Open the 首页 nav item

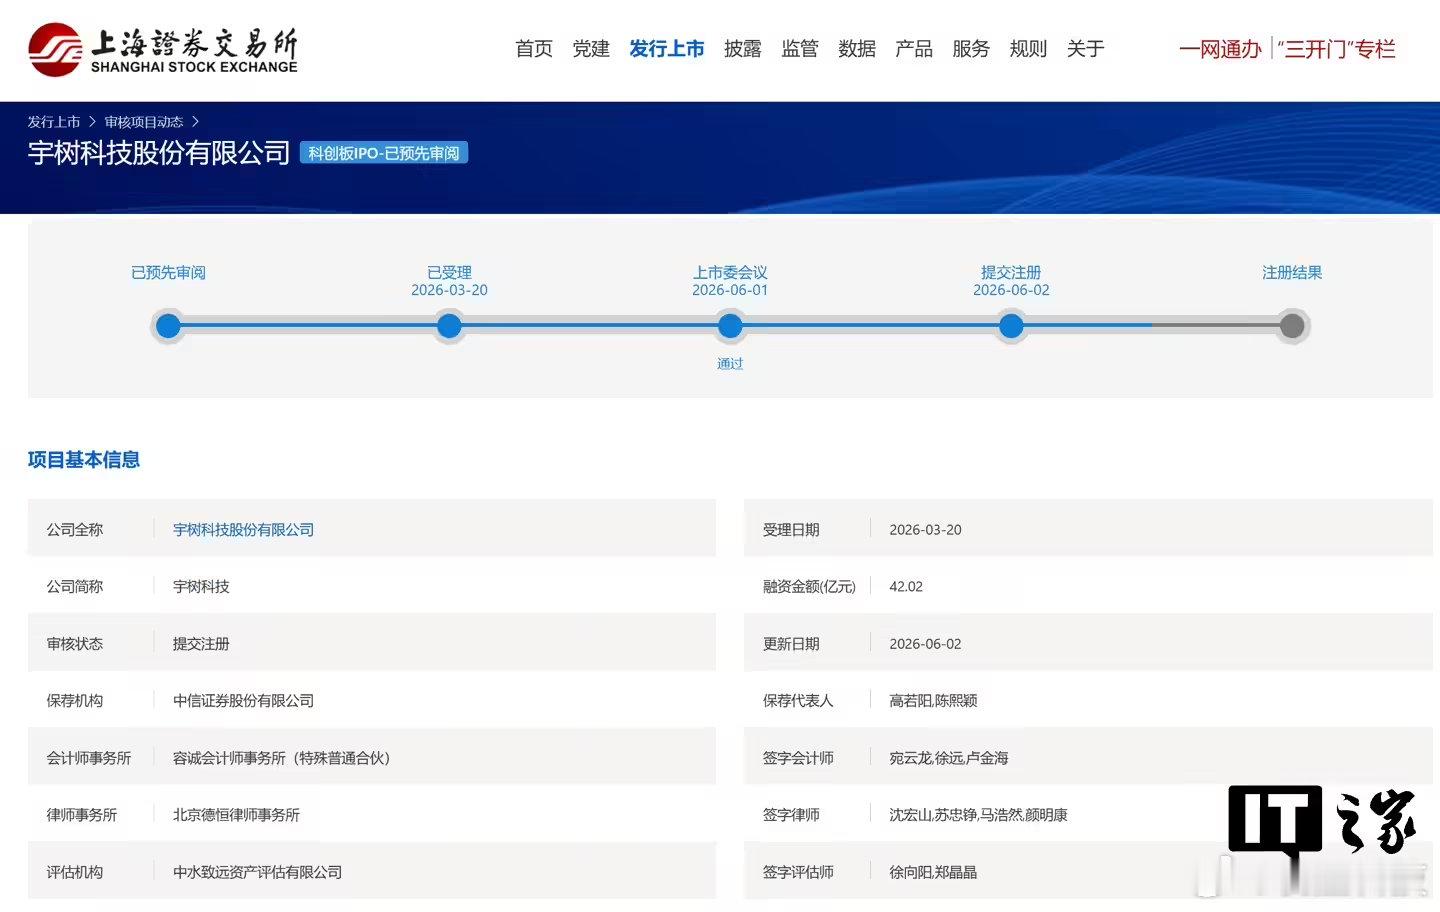[534, 49]
